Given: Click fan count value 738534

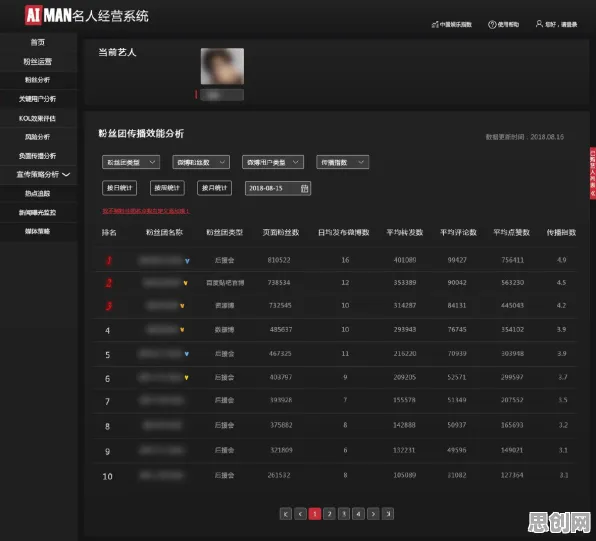Looking at the screenshot, I should coord(279,282).
